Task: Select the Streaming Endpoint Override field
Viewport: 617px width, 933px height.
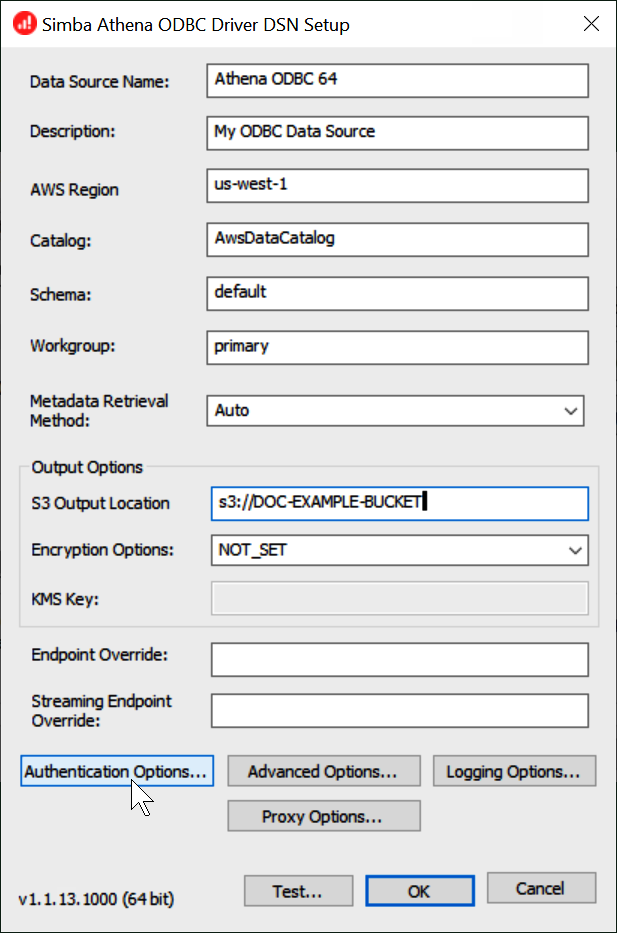Action: (398, 711)
